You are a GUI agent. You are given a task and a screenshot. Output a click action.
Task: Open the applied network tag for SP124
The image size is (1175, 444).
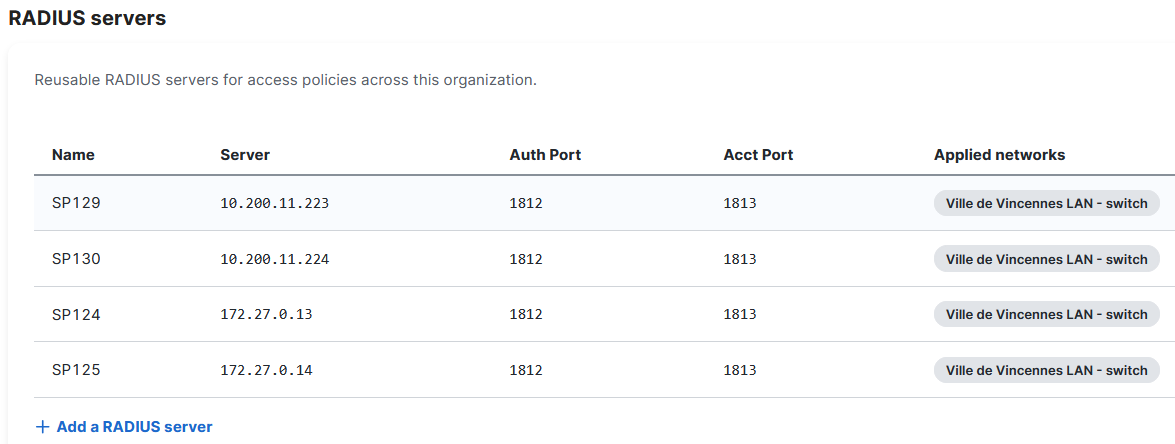[x=1046, y=314]
